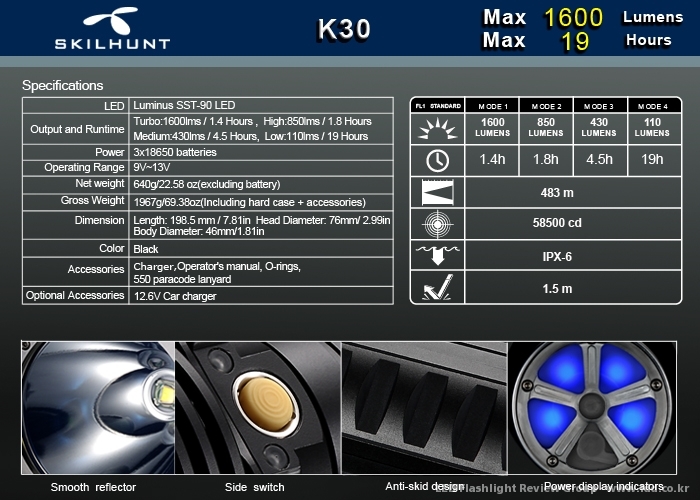The width and height of the screenshot is (700, 500).
Task: Open the blue power display indicators photo
Action: point(594,408)
